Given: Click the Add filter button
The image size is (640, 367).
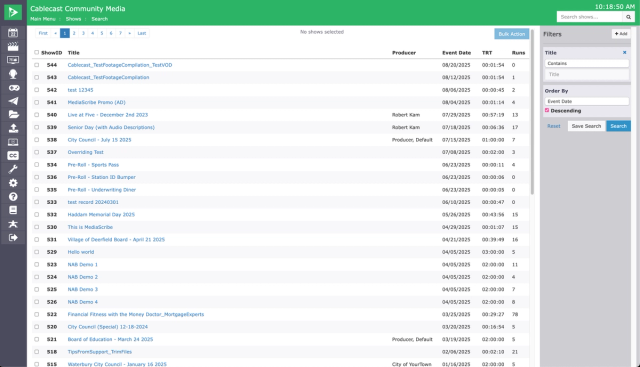Looking at the screenshot, I should 621,34.
